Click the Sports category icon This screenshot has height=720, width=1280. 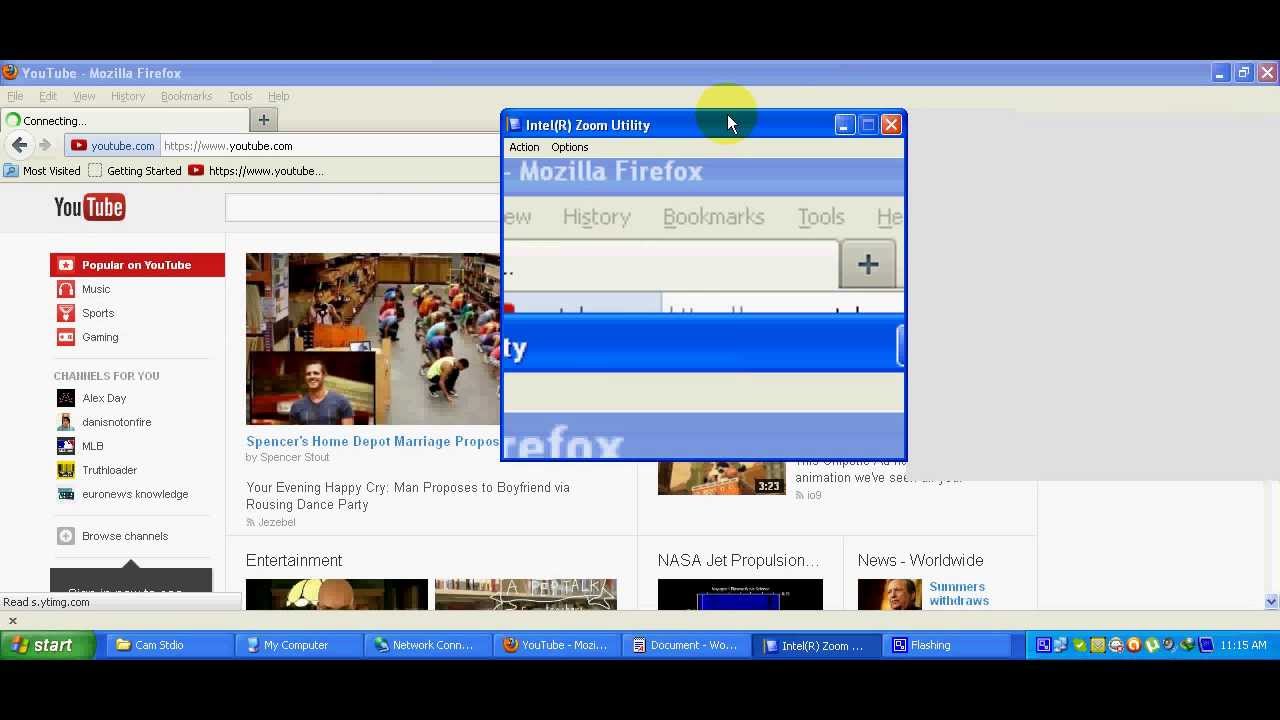pos(66,313)
